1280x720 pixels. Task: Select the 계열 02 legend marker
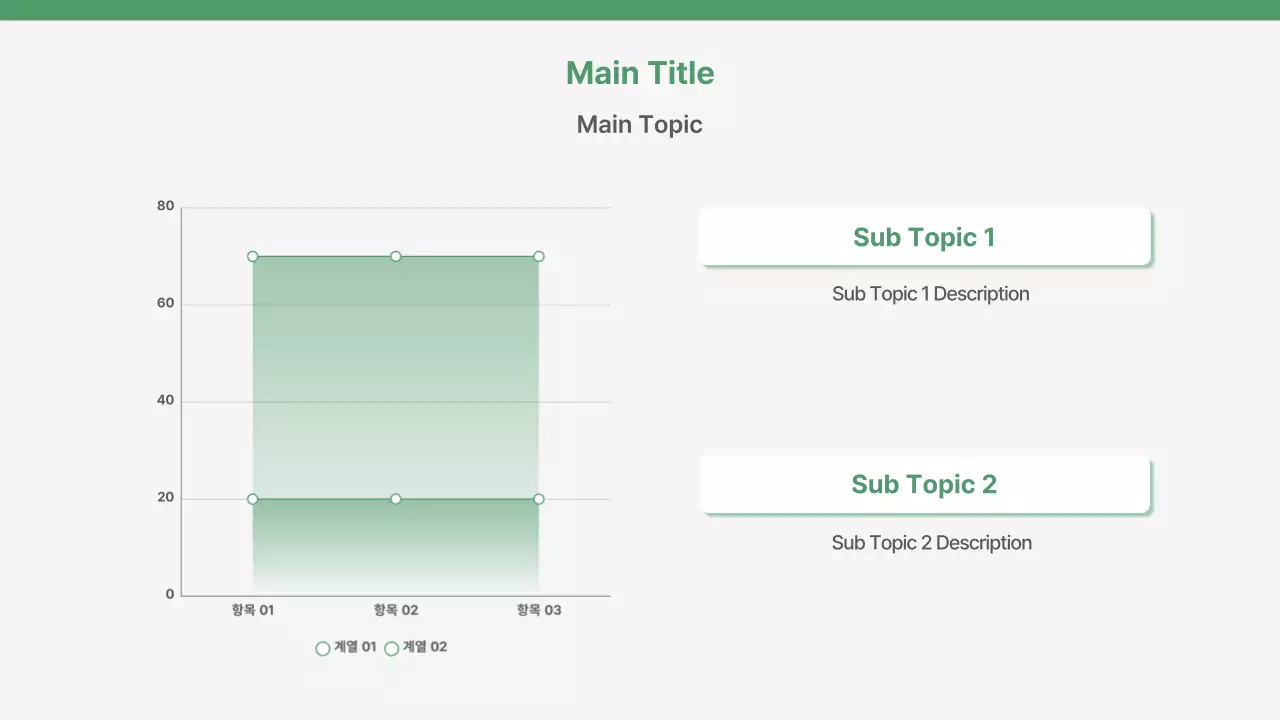(391, 648)
